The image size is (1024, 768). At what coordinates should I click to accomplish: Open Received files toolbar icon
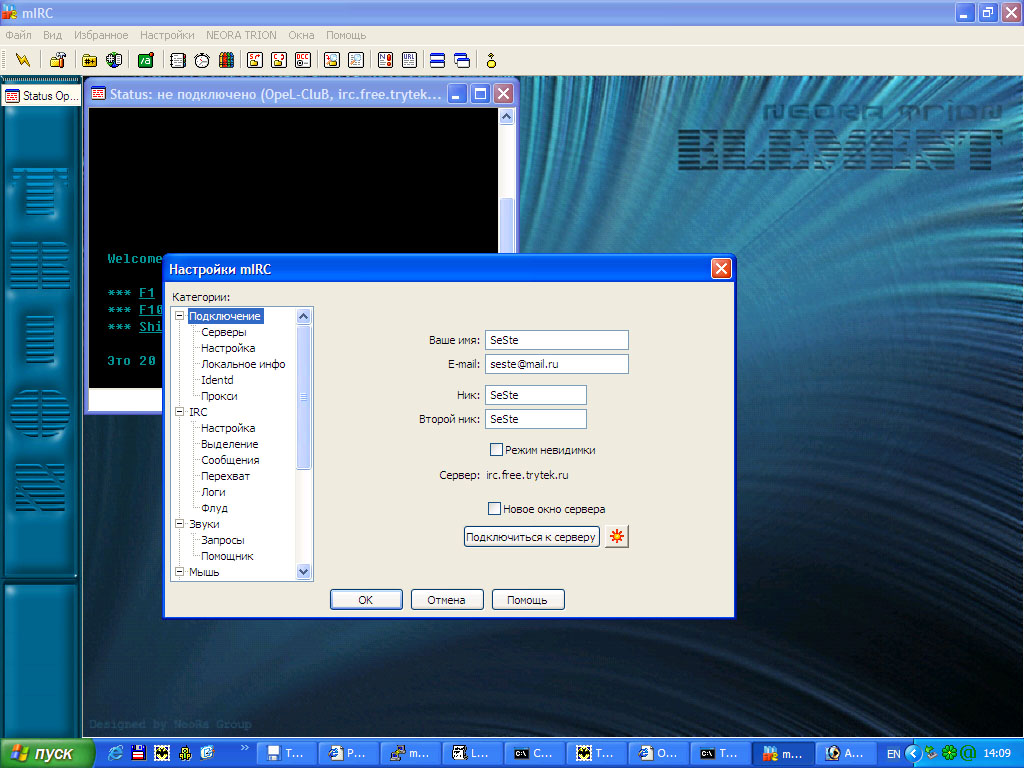[x=332, y=60]
